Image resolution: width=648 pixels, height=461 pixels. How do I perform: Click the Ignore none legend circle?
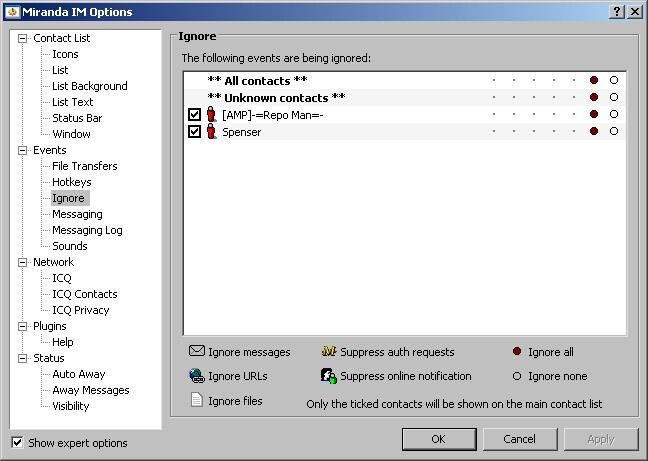point(517,376)
